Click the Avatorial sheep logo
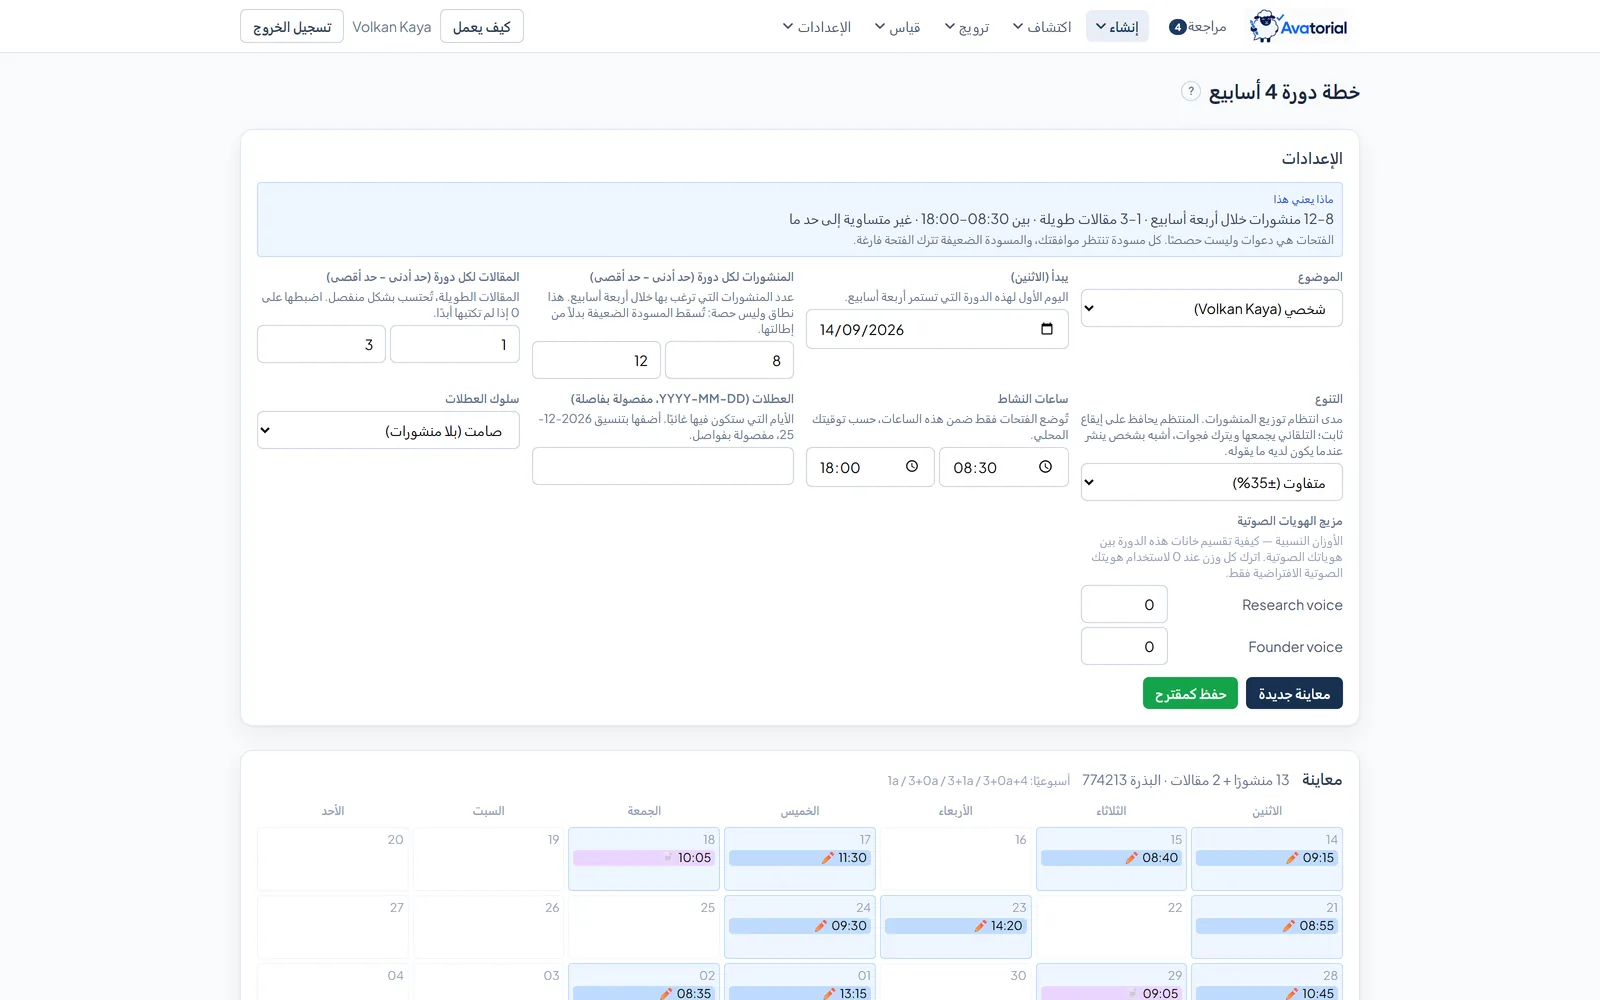This screenshot has height=1000, width=1600. point(1298,27)
